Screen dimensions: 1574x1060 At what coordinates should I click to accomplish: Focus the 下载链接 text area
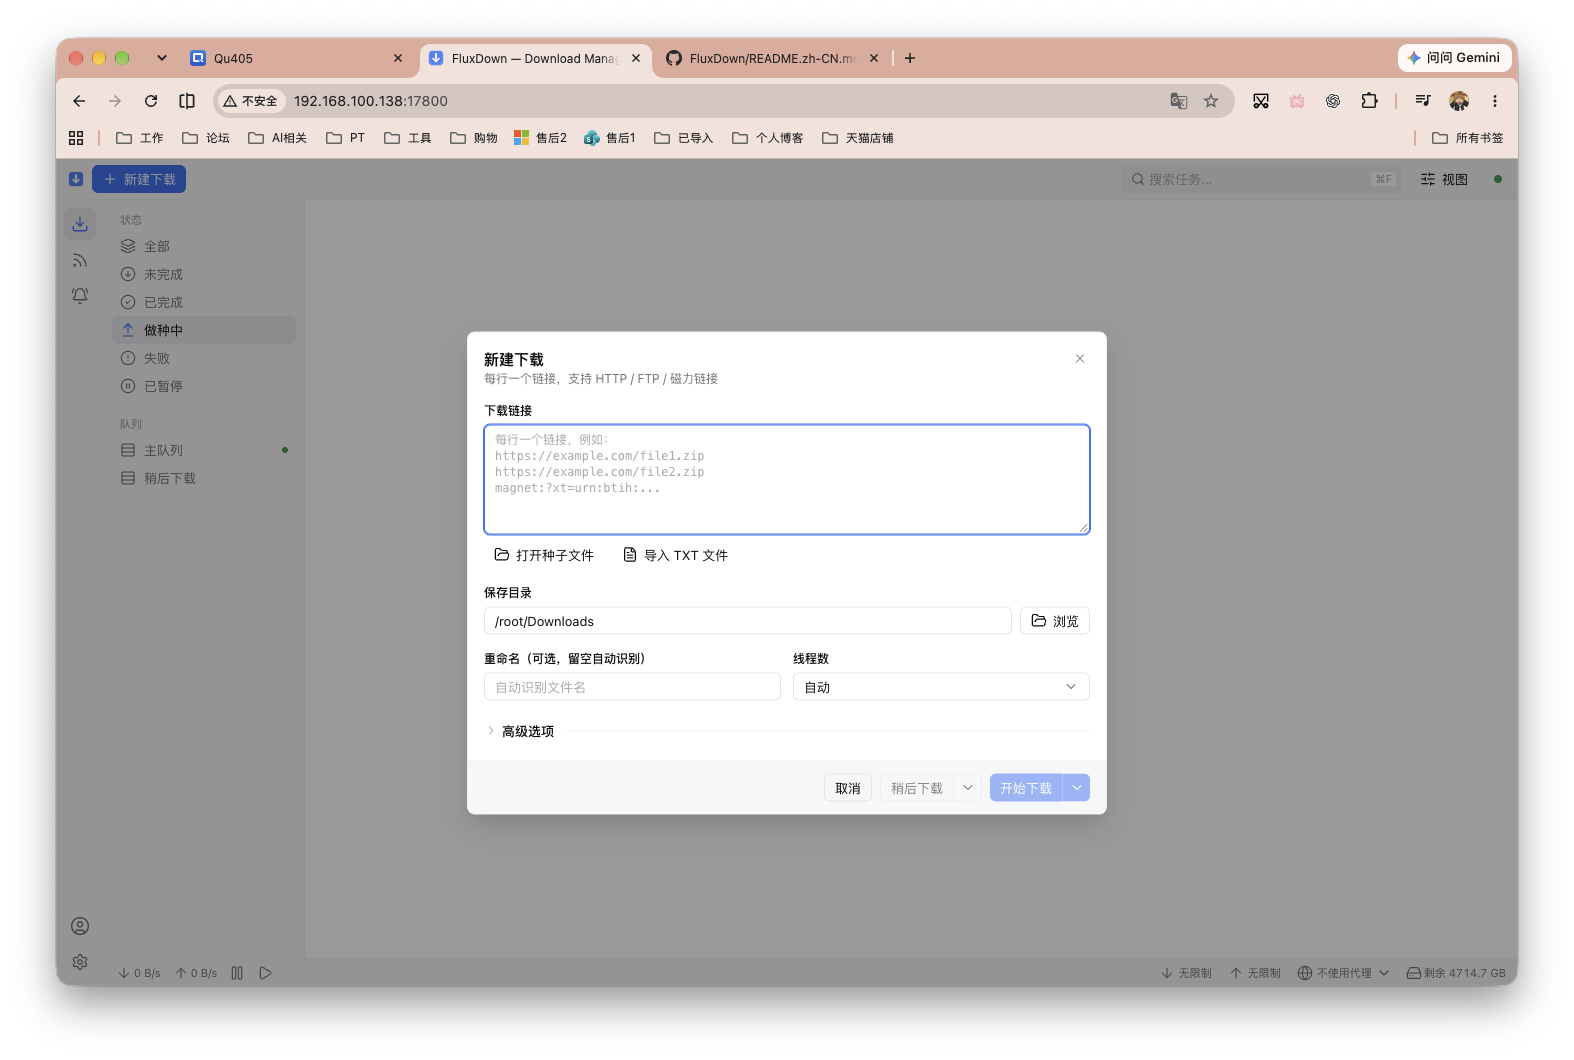787,480
